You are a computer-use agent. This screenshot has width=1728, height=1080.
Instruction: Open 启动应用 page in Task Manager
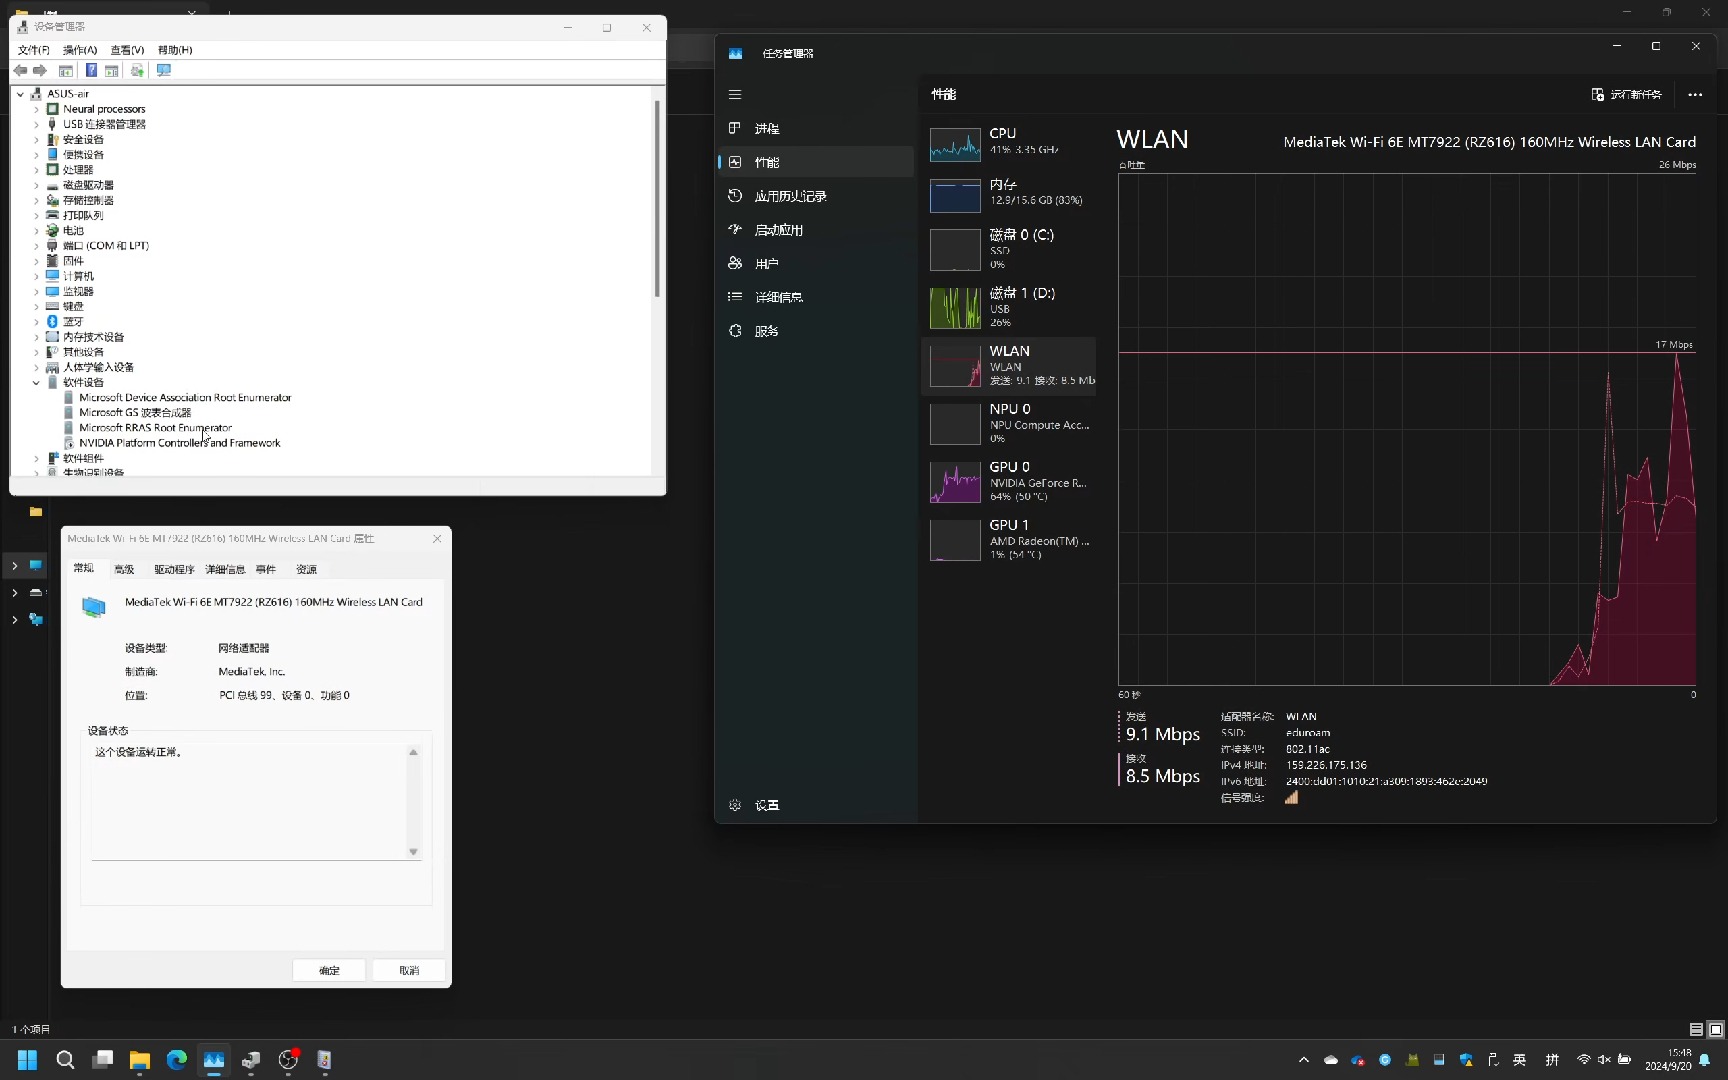click(816, 230)
